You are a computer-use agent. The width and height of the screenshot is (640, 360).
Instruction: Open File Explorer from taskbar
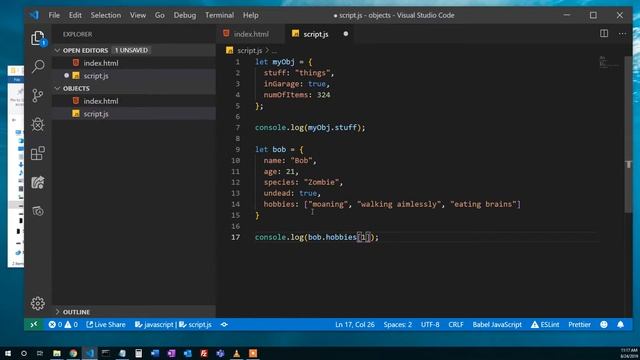(57, 353)
